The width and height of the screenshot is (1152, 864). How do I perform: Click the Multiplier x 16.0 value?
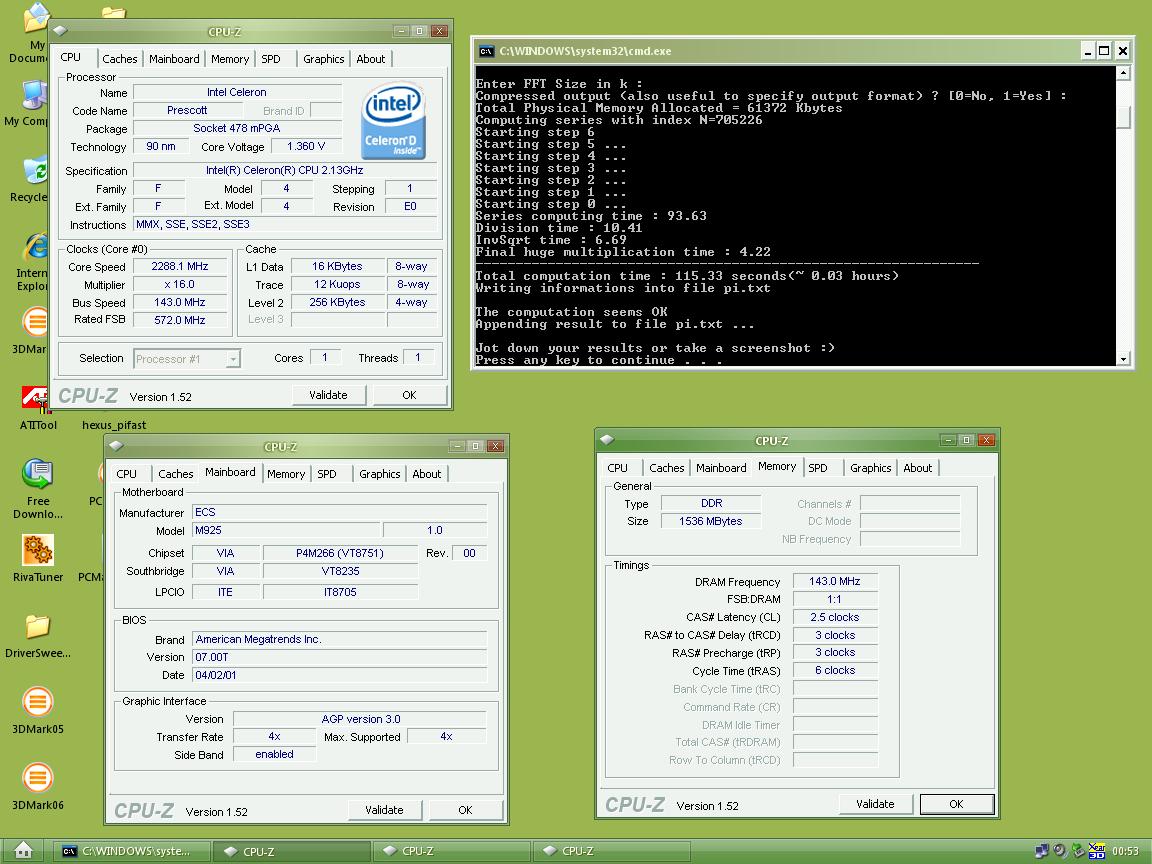pyautogui.click(x=180, y=284)
